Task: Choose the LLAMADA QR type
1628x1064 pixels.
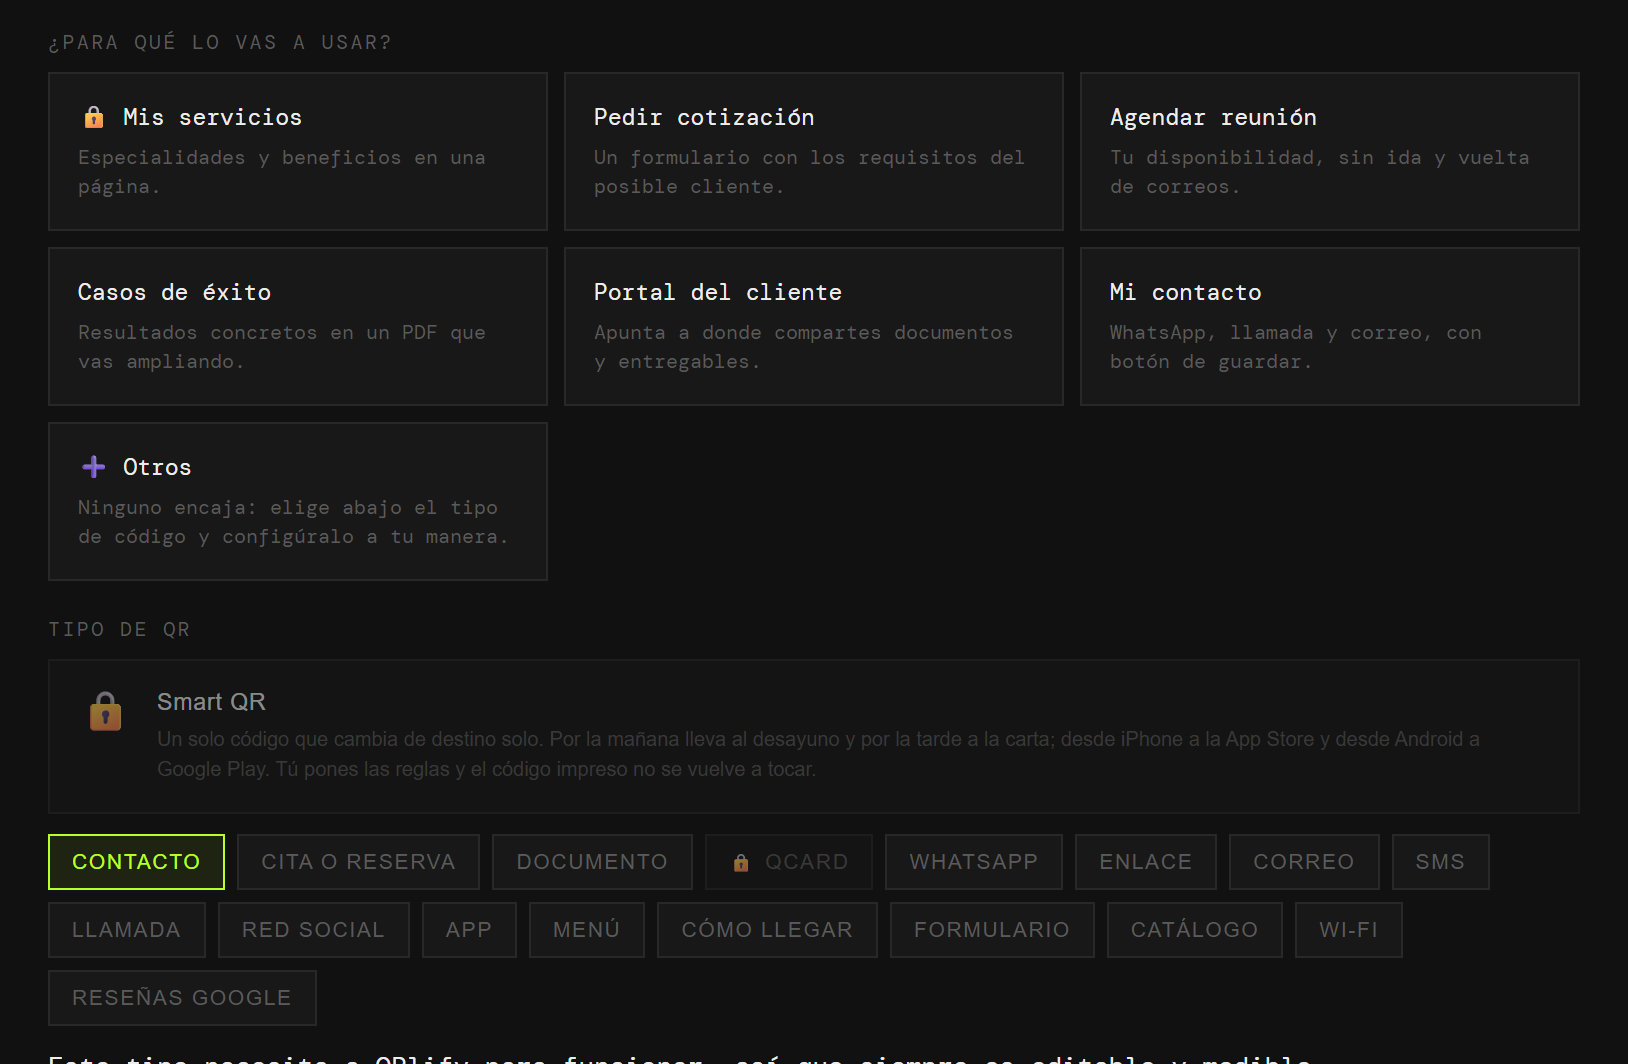Action: click(127, 930)
